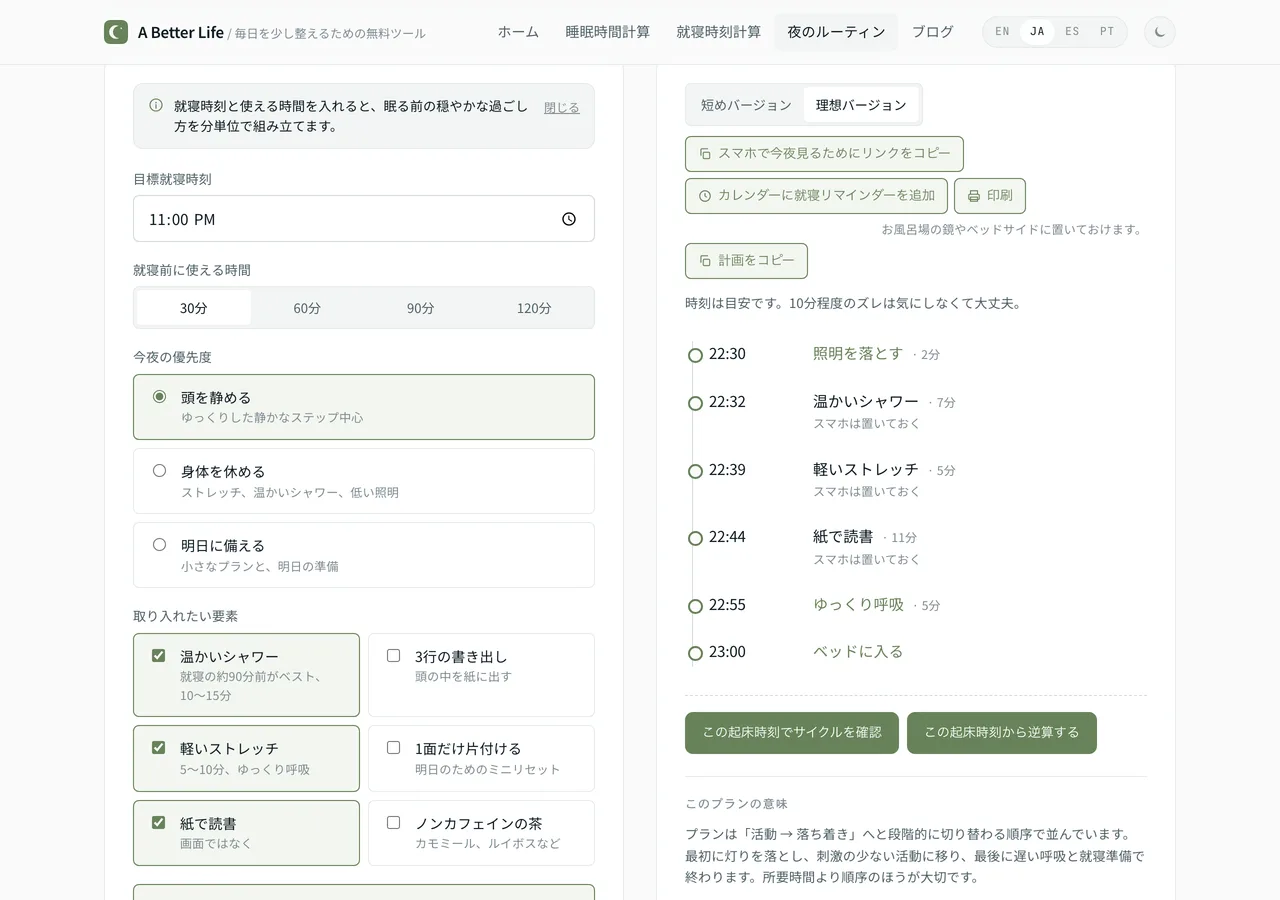
Task: Check 3行の書き出し checkbox
Action: 393,656
